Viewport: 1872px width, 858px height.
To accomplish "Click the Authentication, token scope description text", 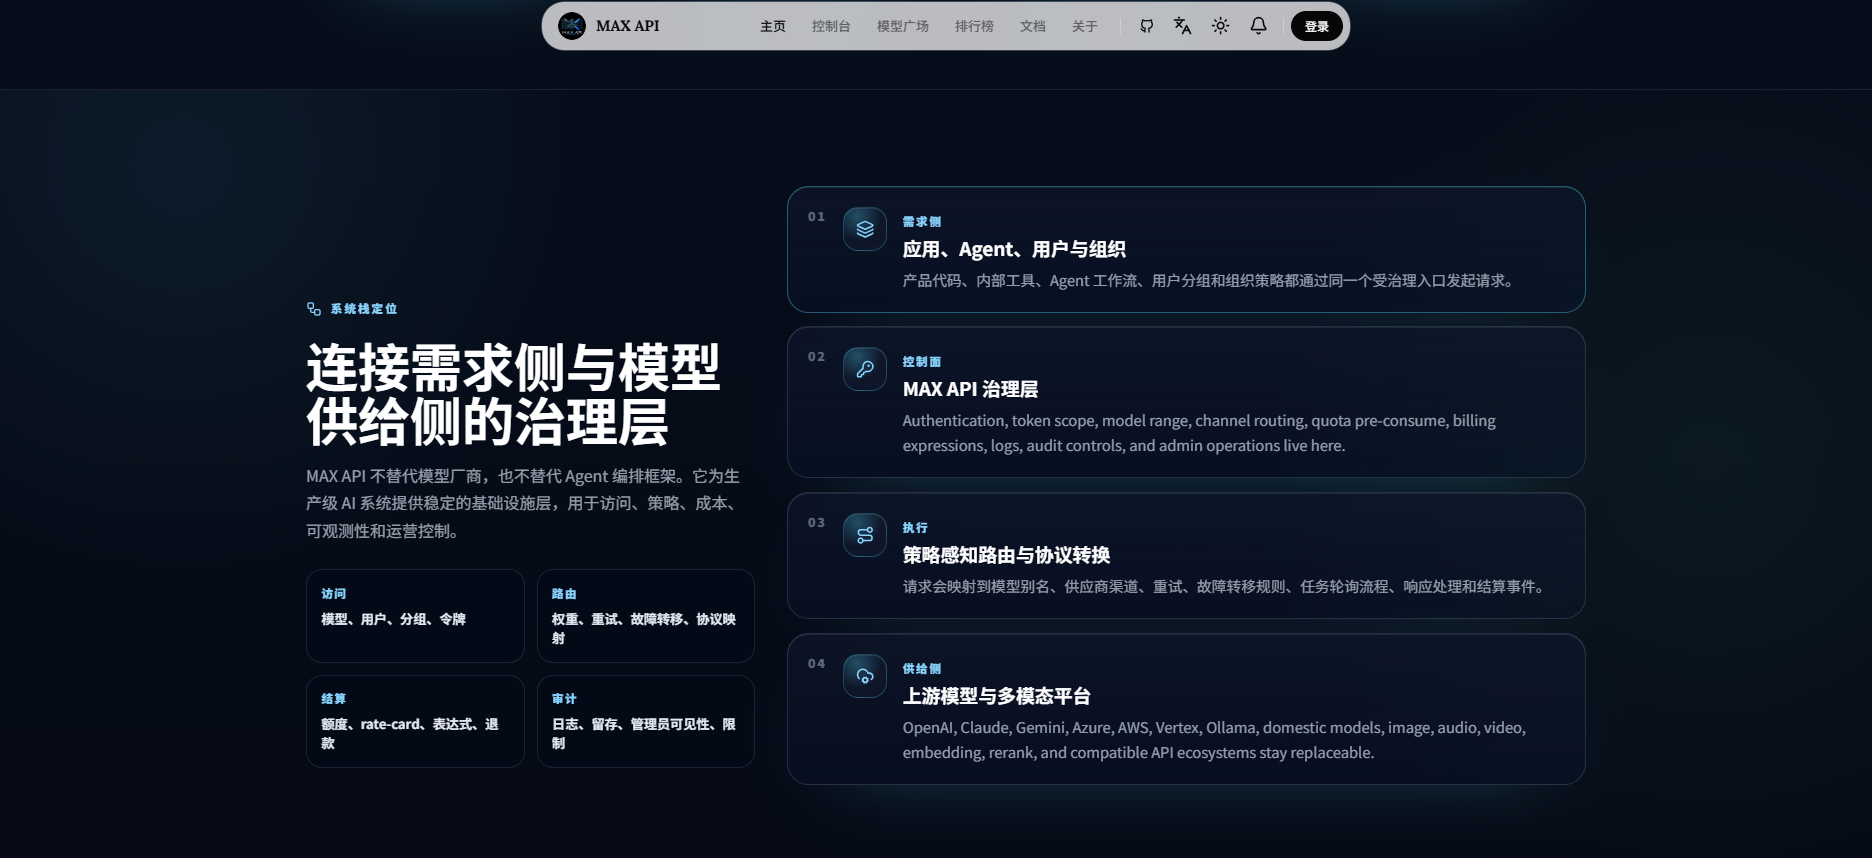I will [x=1199, y=433].
